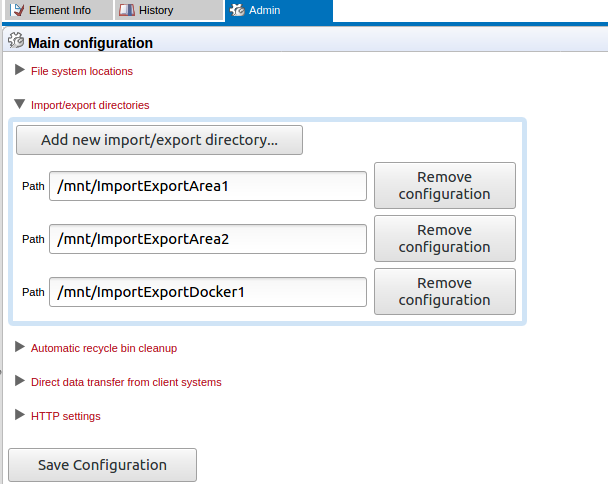Switch to the Element Info tab

click(59, 10)
